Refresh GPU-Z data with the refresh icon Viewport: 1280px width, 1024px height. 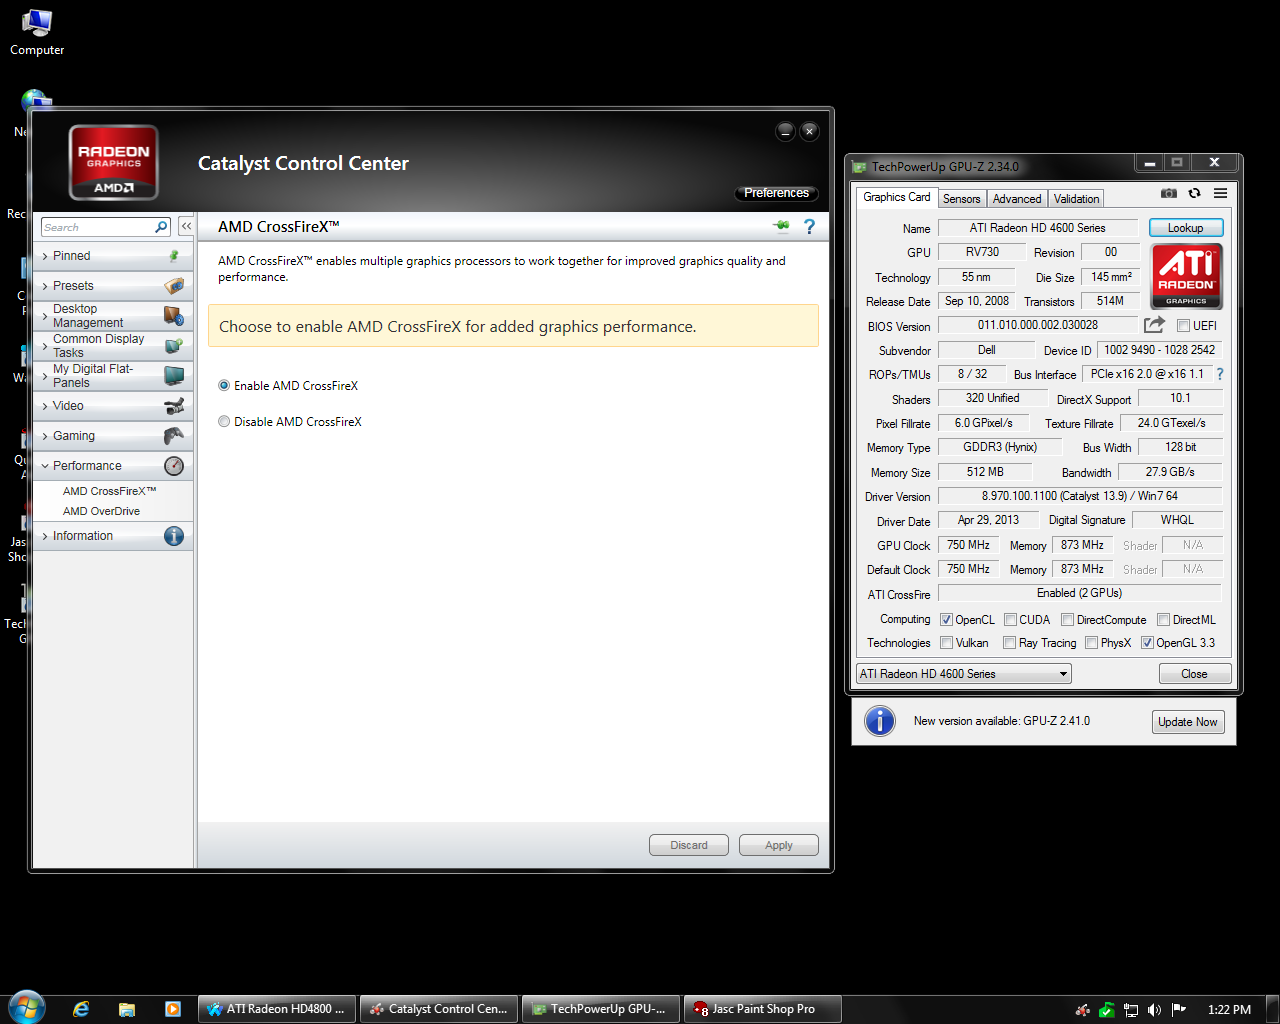[1194, 193]
